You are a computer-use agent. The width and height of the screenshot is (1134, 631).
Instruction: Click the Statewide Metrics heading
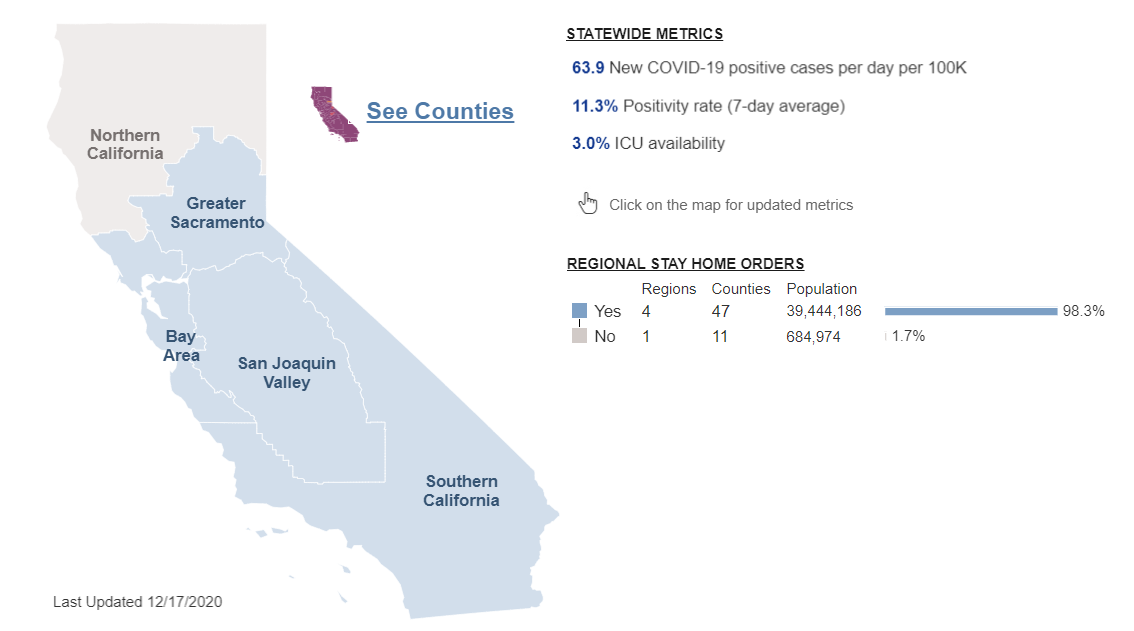(644, 33)
